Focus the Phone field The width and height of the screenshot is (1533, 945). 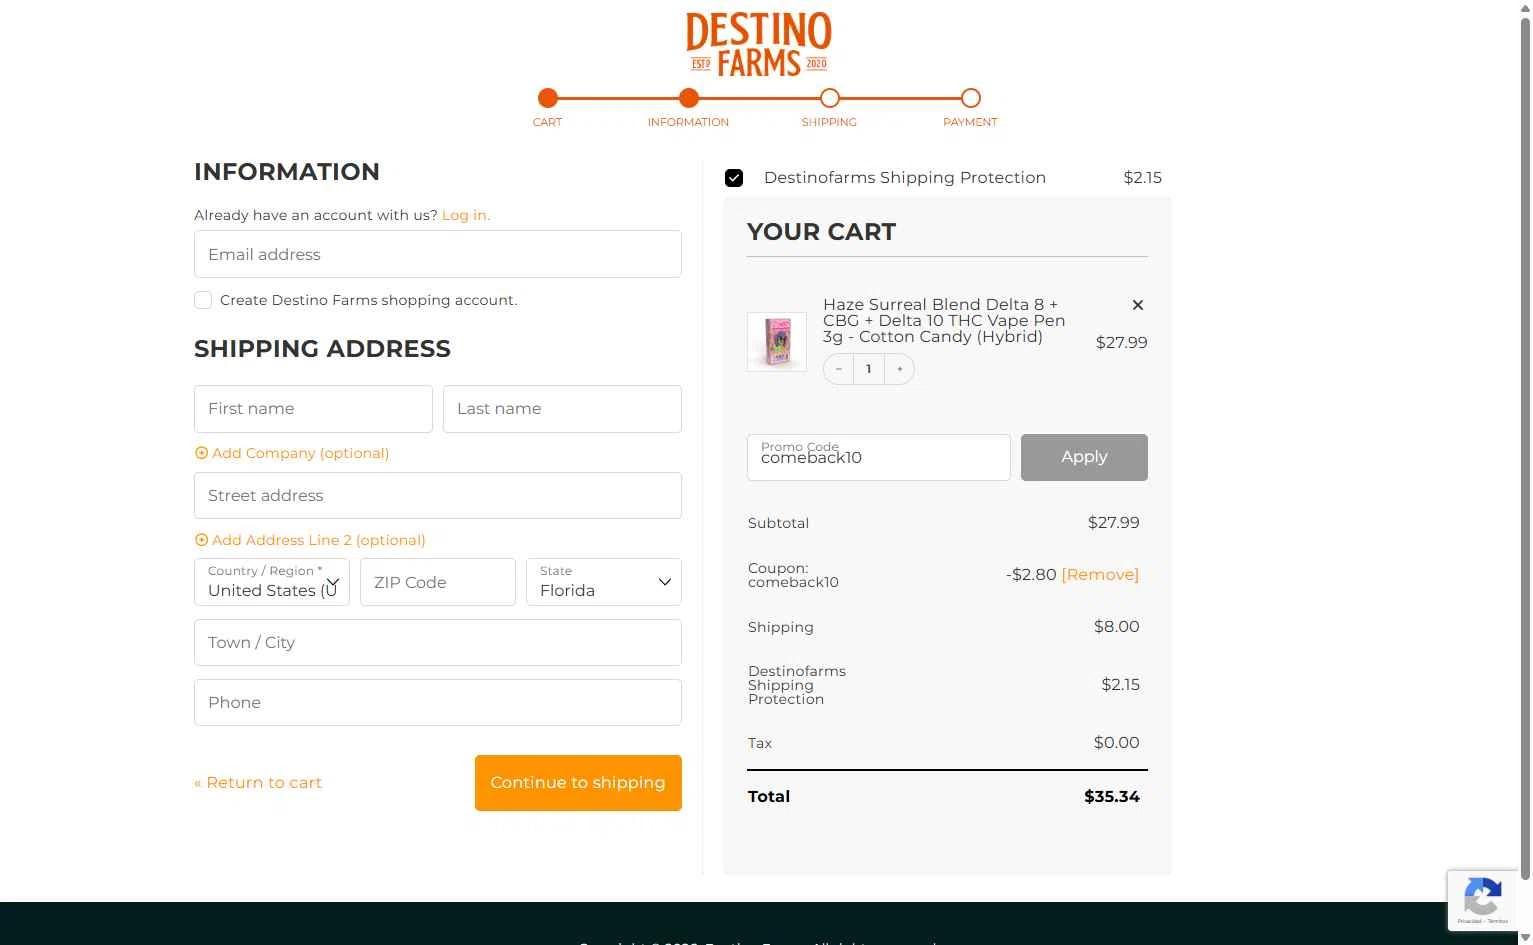point(438,702)
